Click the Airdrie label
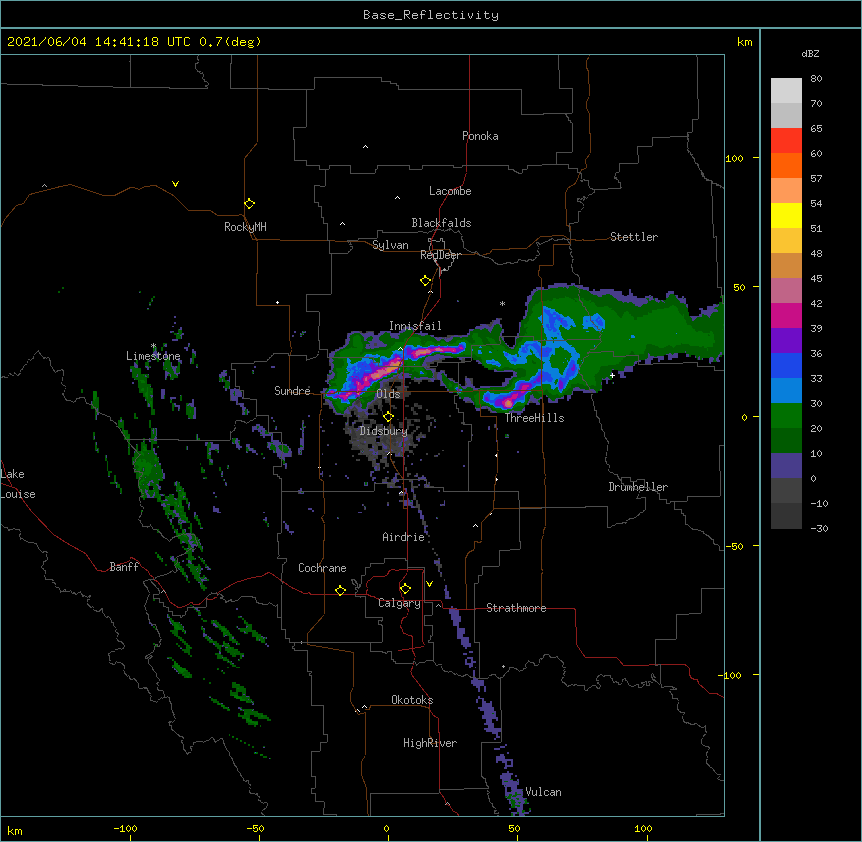Screen dimensions: 862x842 403,537
